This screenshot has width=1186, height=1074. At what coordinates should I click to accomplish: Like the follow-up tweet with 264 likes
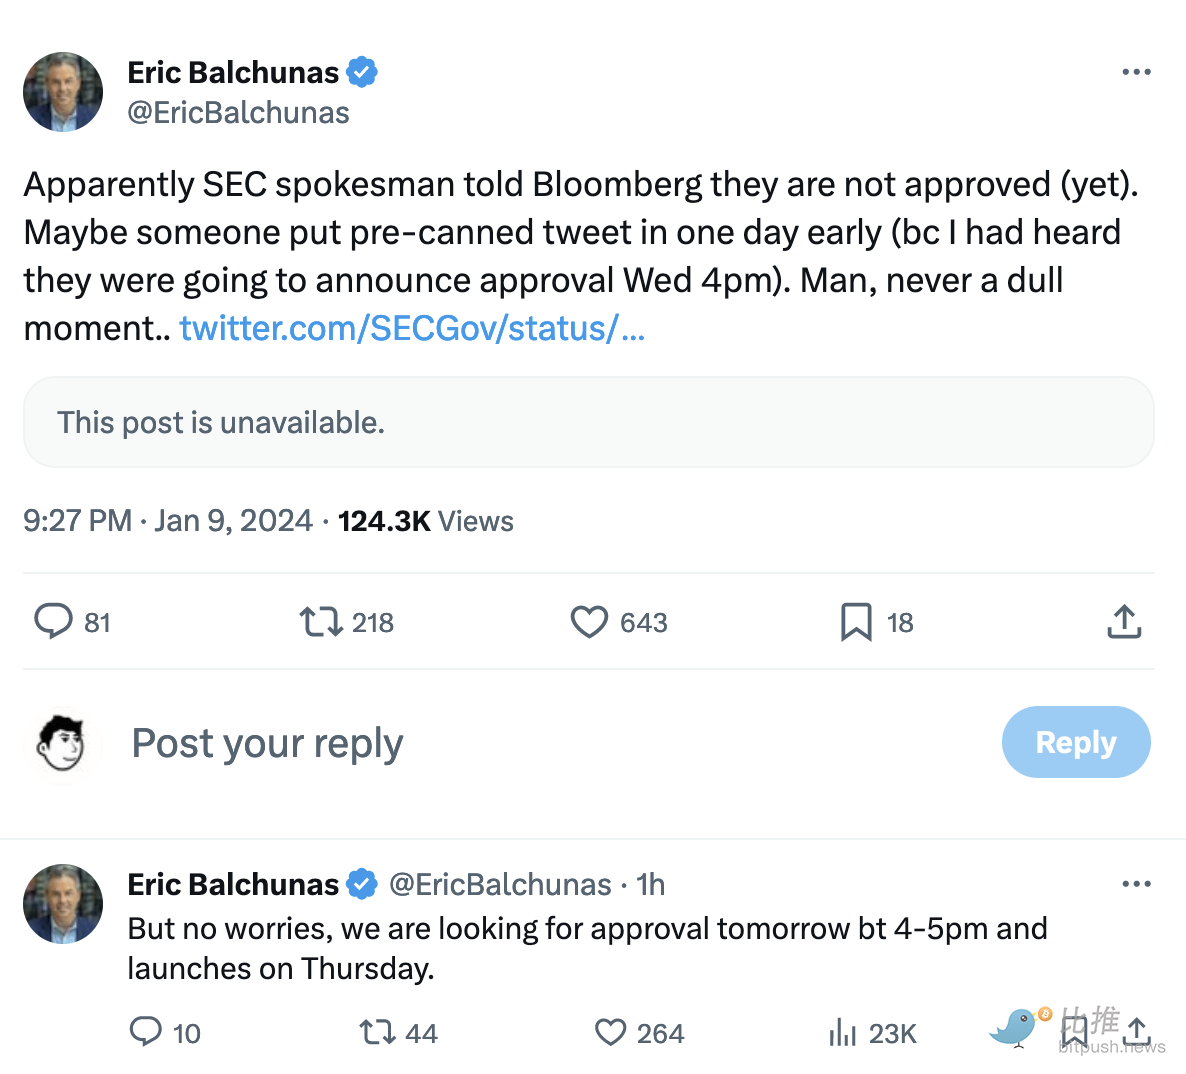(610, 1031)
